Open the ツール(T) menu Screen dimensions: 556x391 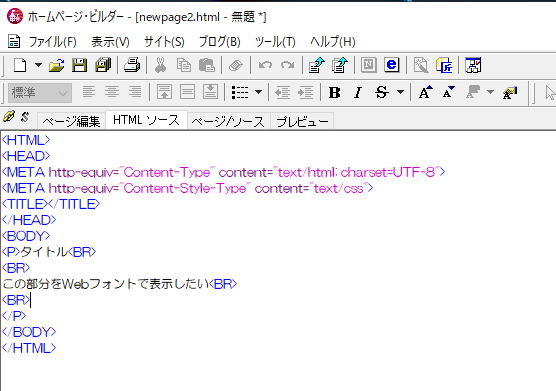pyautogui.click(x=276, y=42)
